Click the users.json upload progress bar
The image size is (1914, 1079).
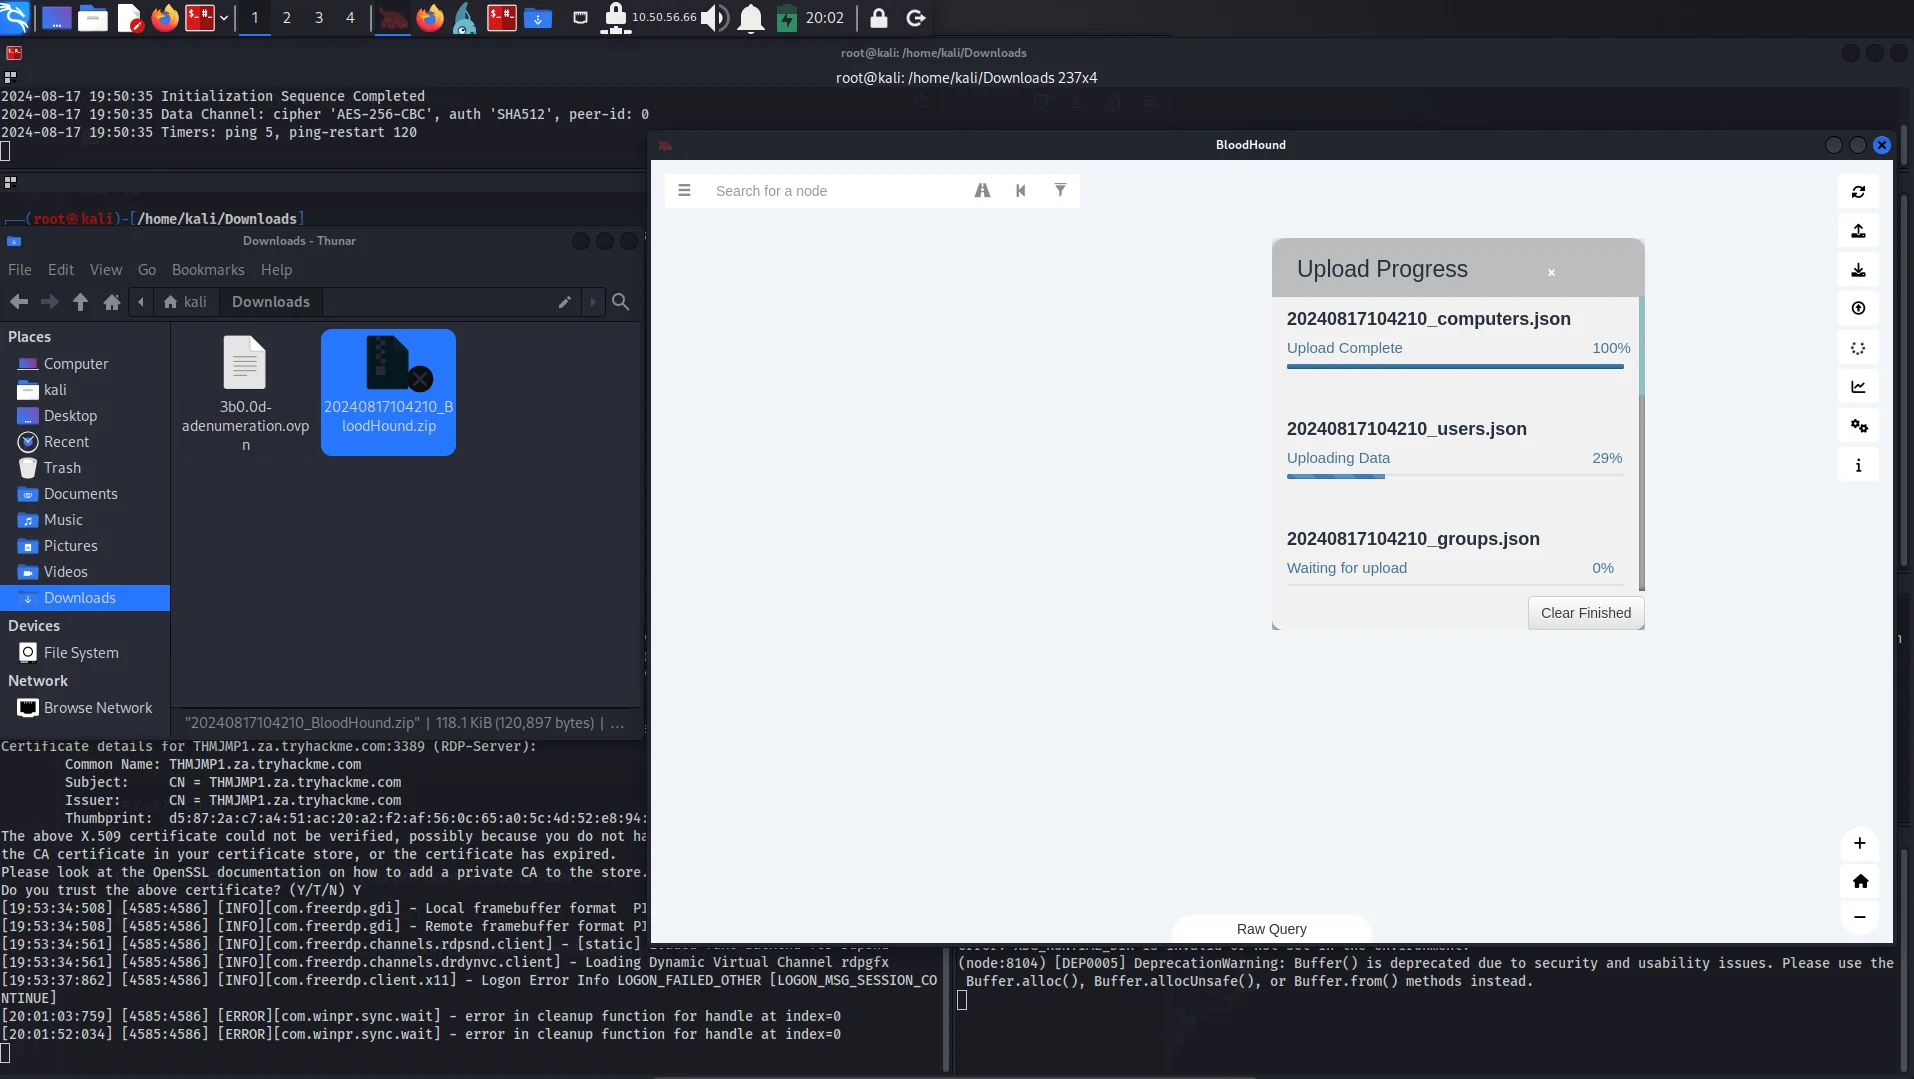[x=1455, y=477]
